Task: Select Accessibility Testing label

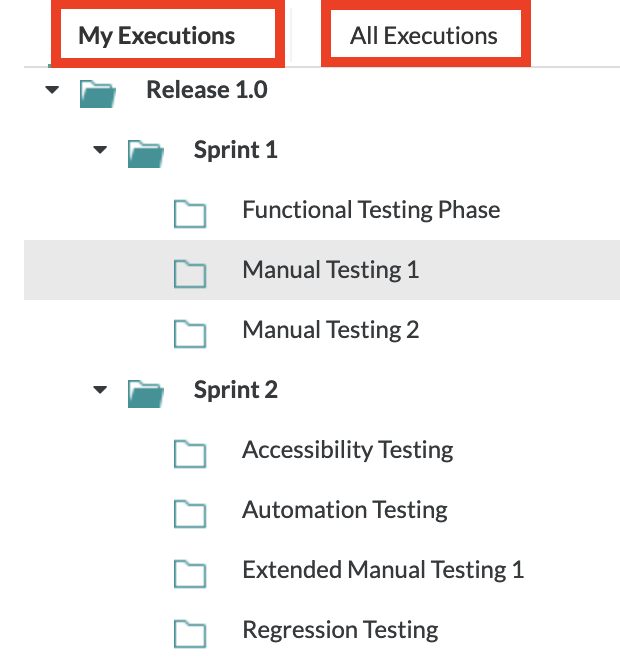Action: click(x=347, y=450)
